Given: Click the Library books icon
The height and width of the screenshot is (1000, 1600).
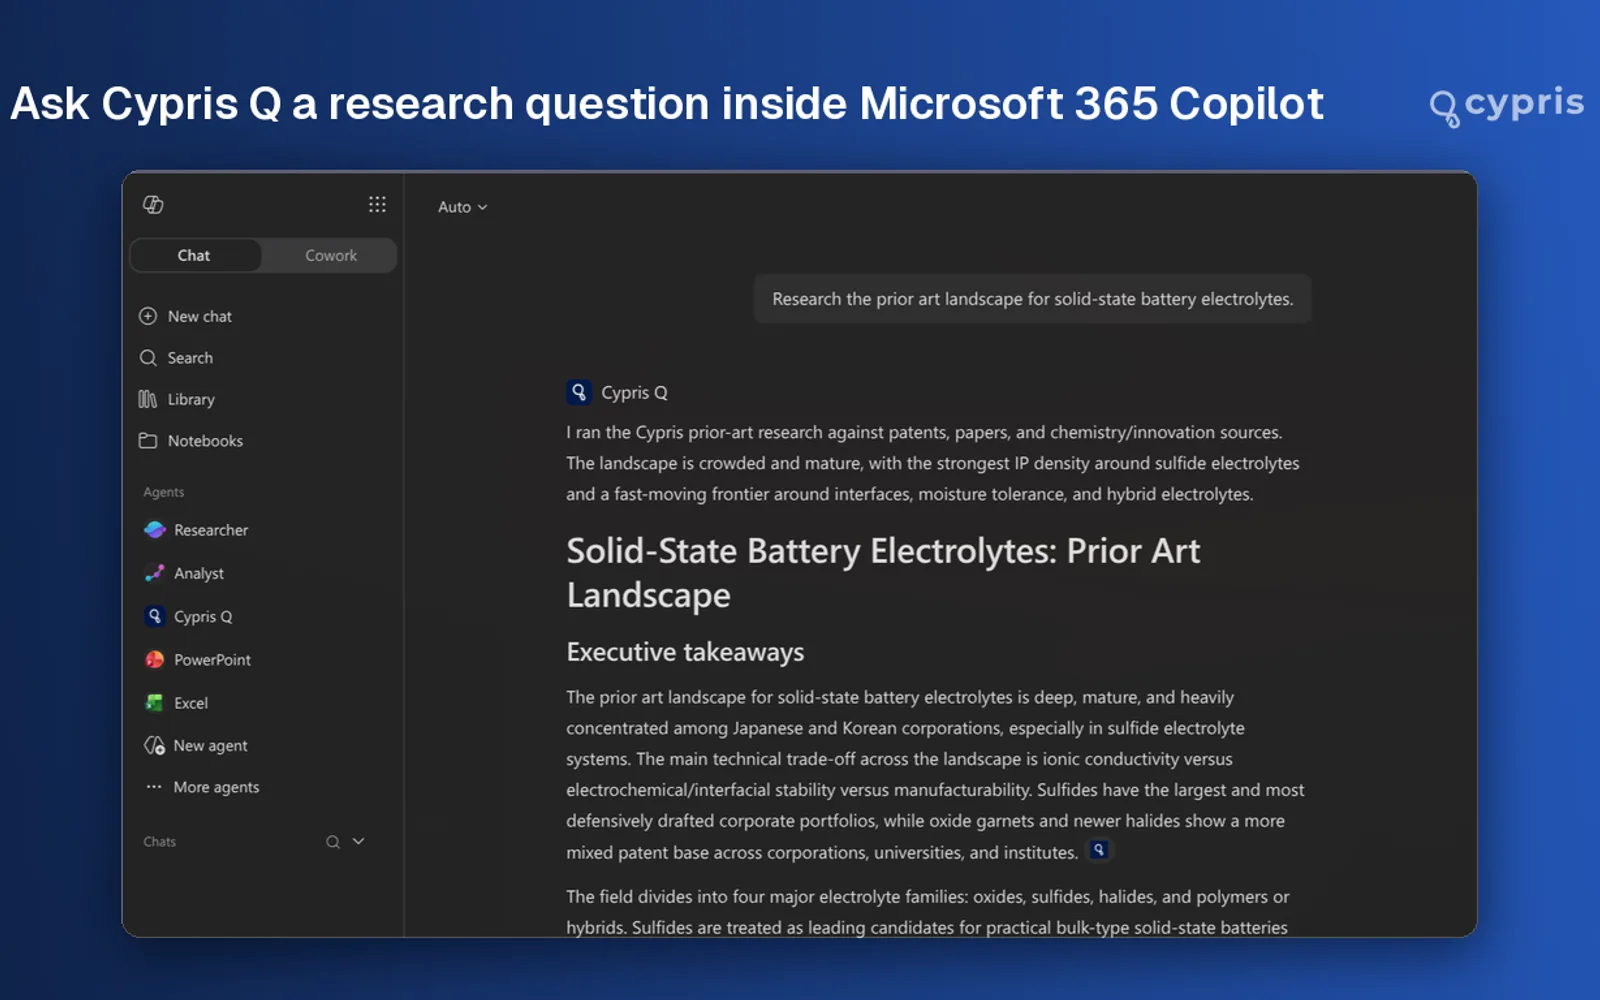Looking at the screenshot, I should pos(148,399).
